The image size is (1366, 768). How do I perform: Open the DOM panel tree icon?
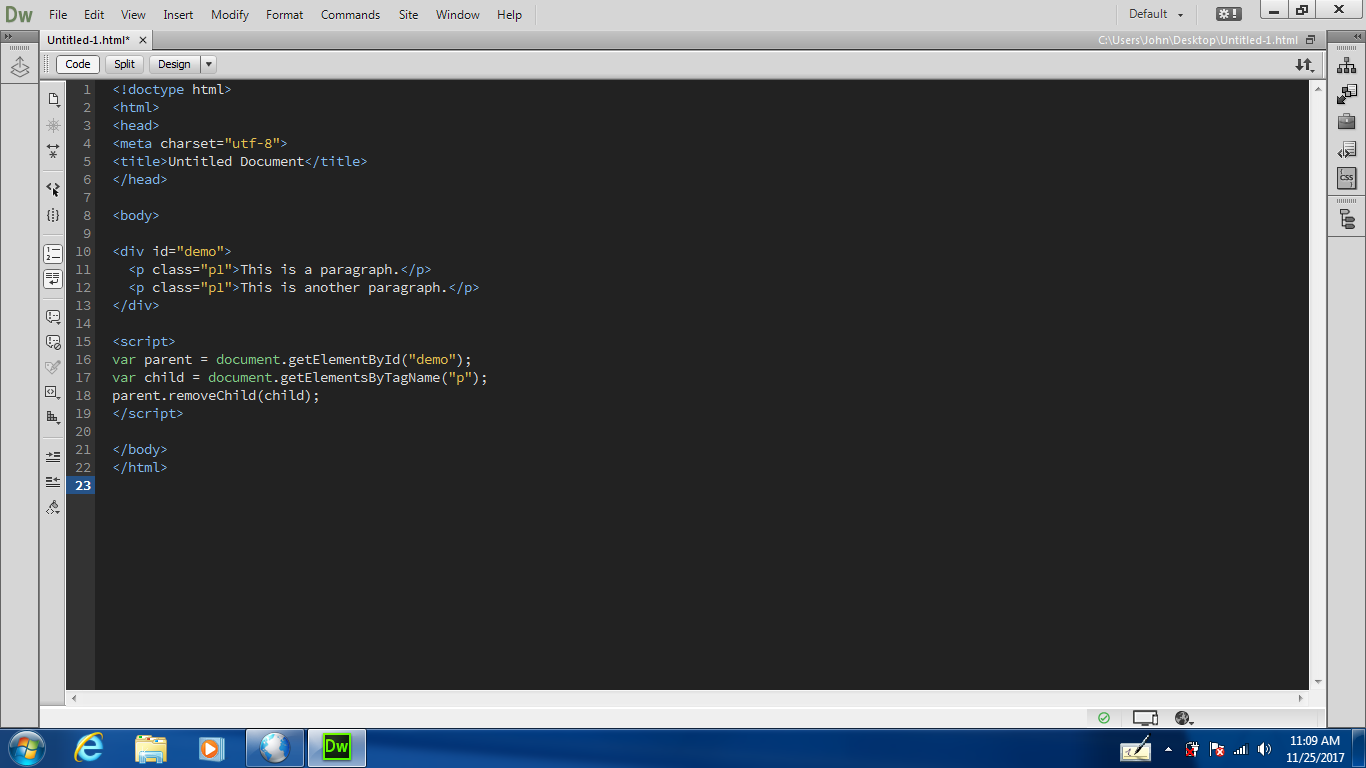click(x=1347, y=220)
